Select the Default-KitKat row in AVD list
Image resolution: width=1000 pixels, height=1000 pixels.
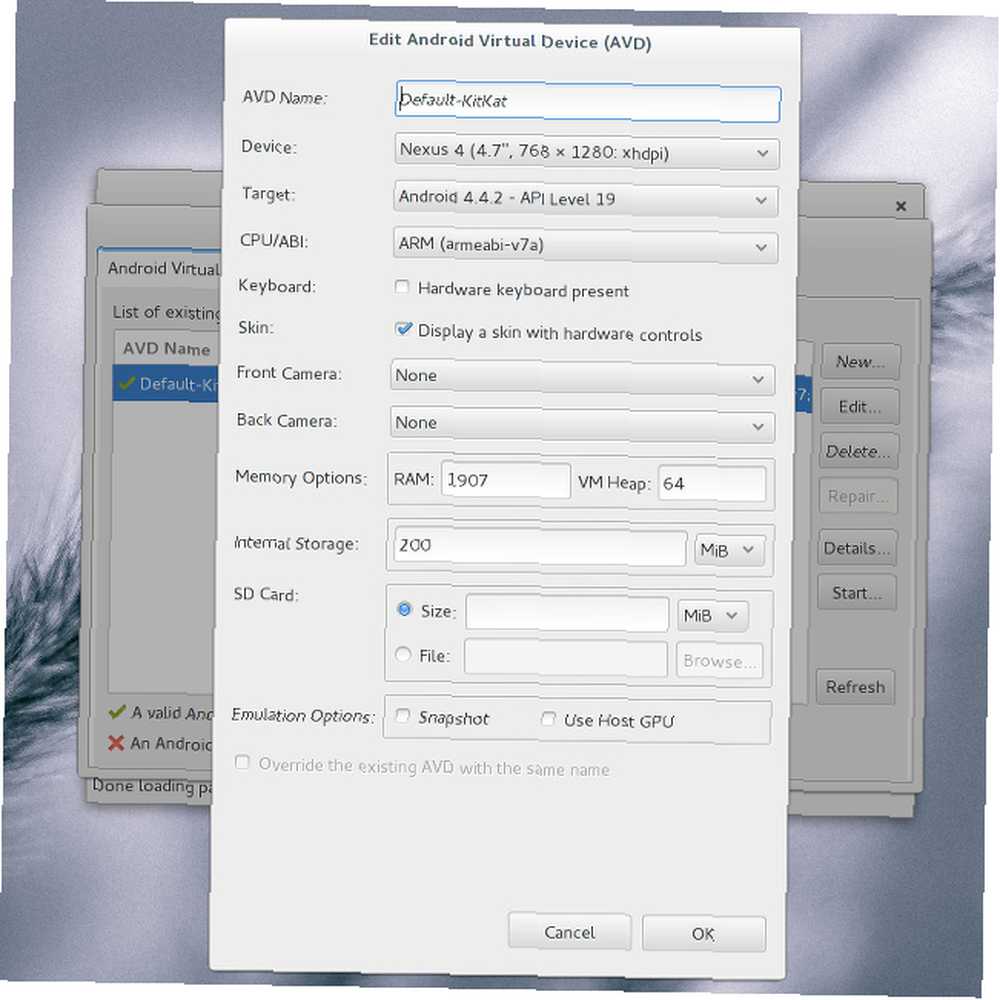[167, 383]
